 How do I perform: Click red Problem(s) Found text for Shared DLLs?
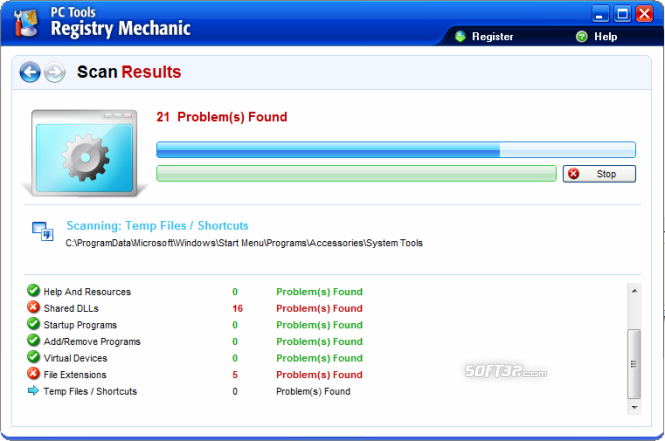point(319,308)
